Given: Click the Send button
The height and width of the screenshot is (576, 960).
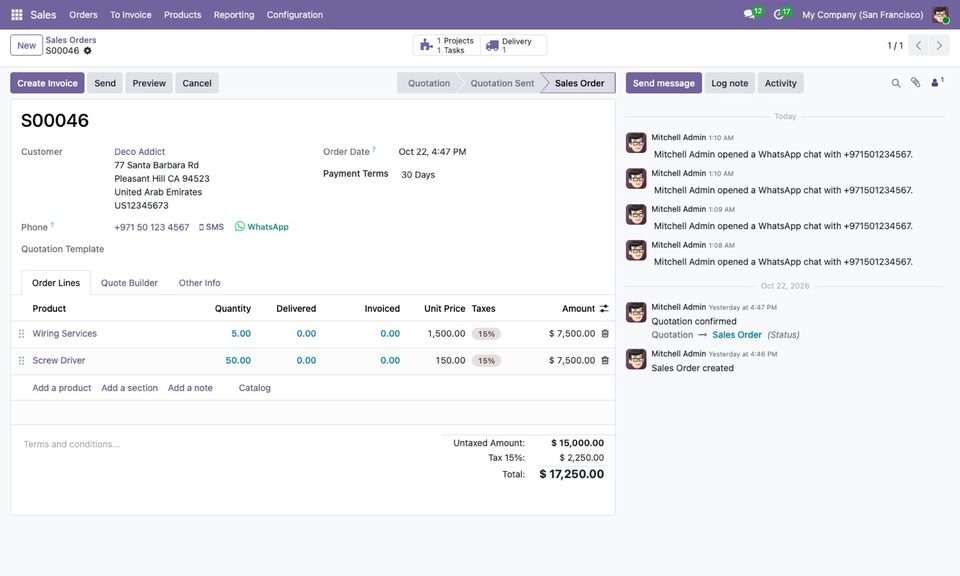Looking at the screenshot, I should pyautogui.click(x=105, y=83).
